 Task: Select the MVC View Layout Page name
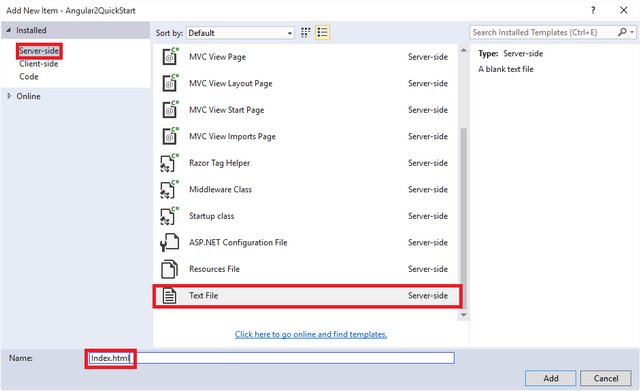click(x=231, y=83)
